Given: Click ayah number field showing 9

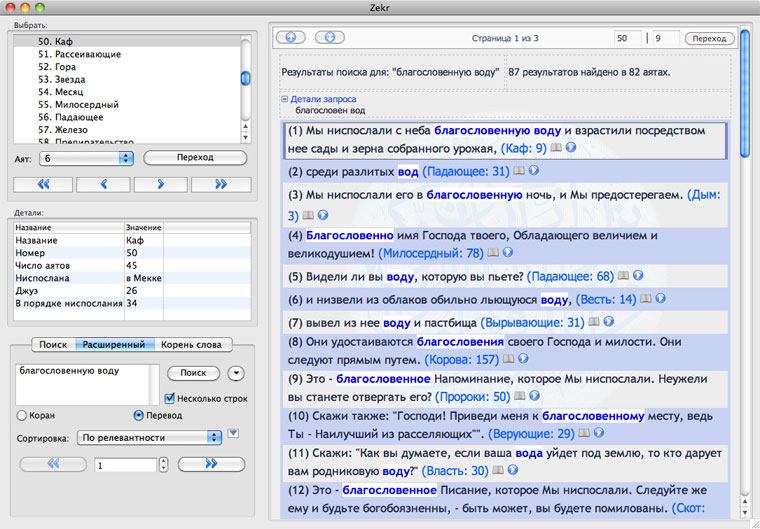Looking at the screenshot, I should pos(665,38).
